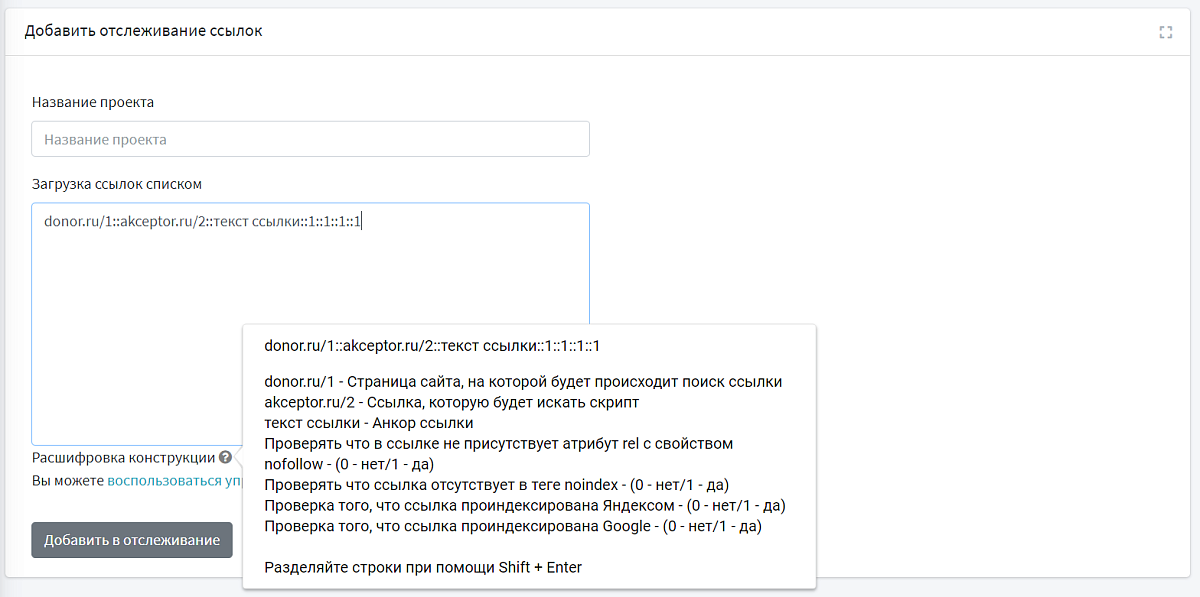Click the Вы можете text before the link
This screenshot has width=1200, height=597.
point(68,481)
